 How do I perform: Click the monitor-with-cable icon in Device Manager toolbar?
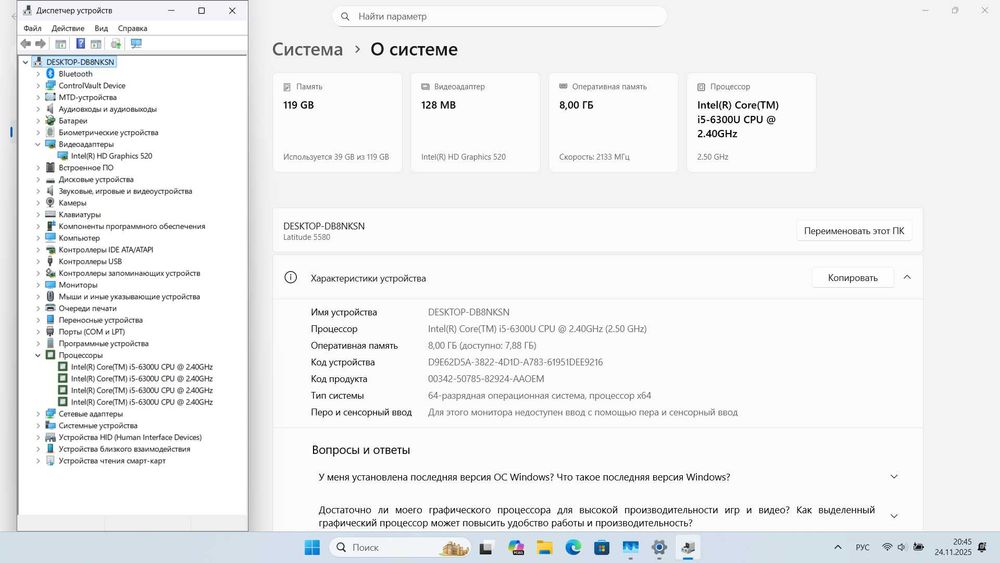click(136, 43)
